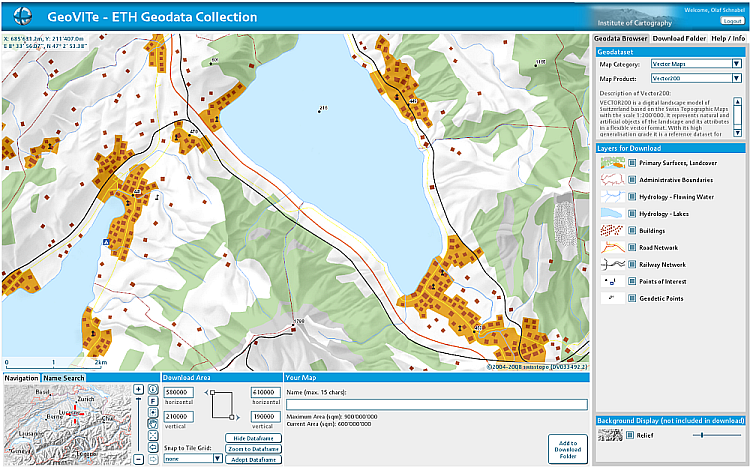
Task: Click description scrollbar up arrow
Action: tap(737, 102)
